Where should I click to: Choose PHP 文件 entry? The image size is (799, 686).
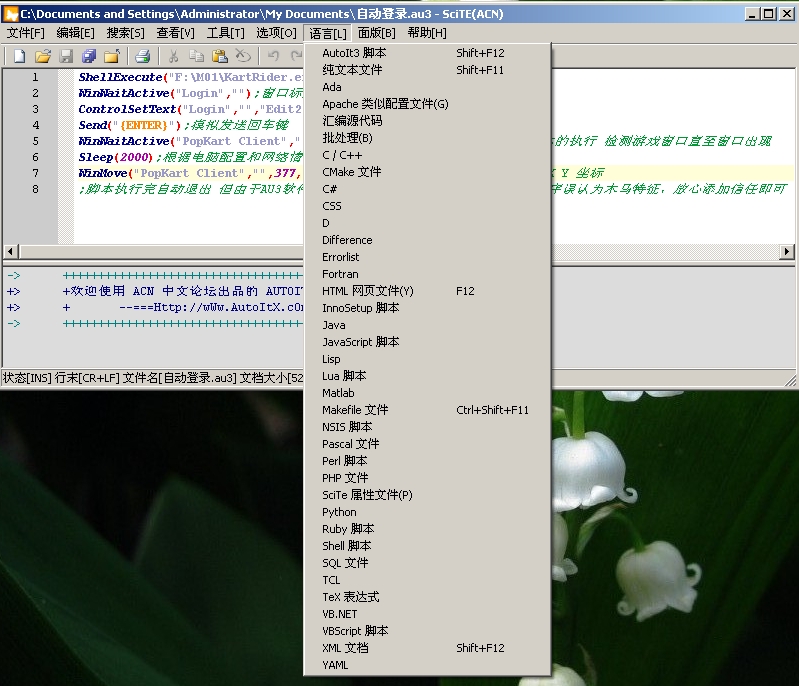(x=427, y=478)
